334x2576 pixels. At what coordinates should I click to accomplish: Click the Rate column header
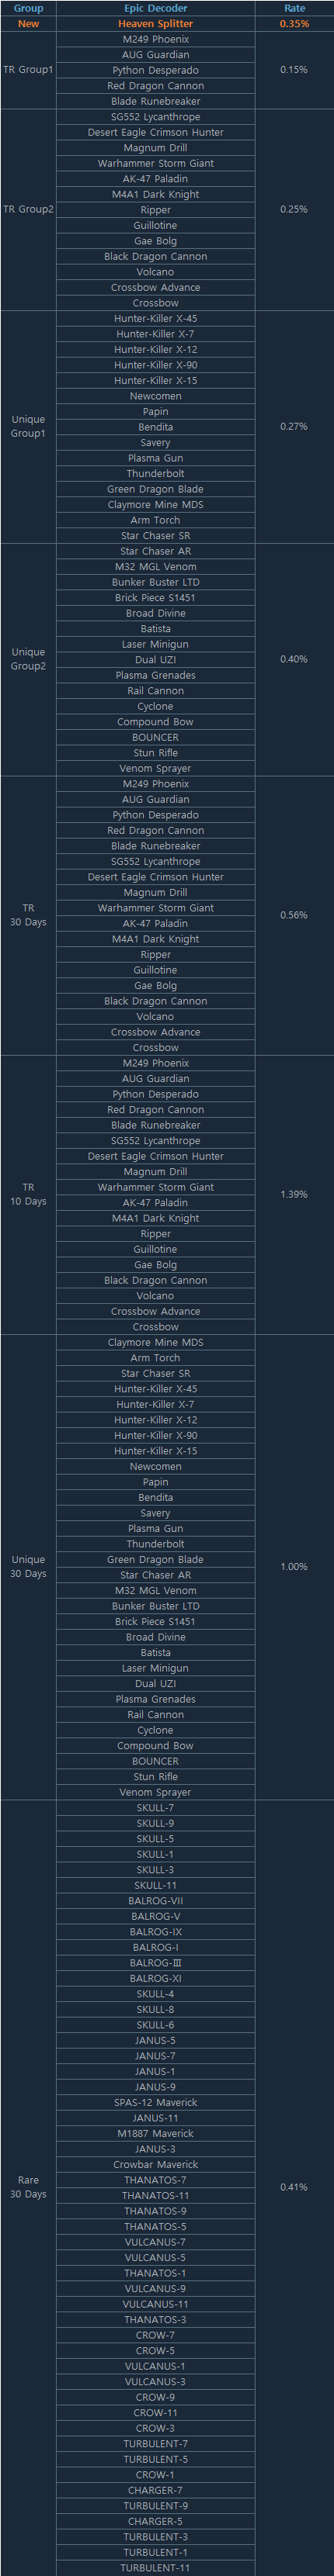[294, 8]
